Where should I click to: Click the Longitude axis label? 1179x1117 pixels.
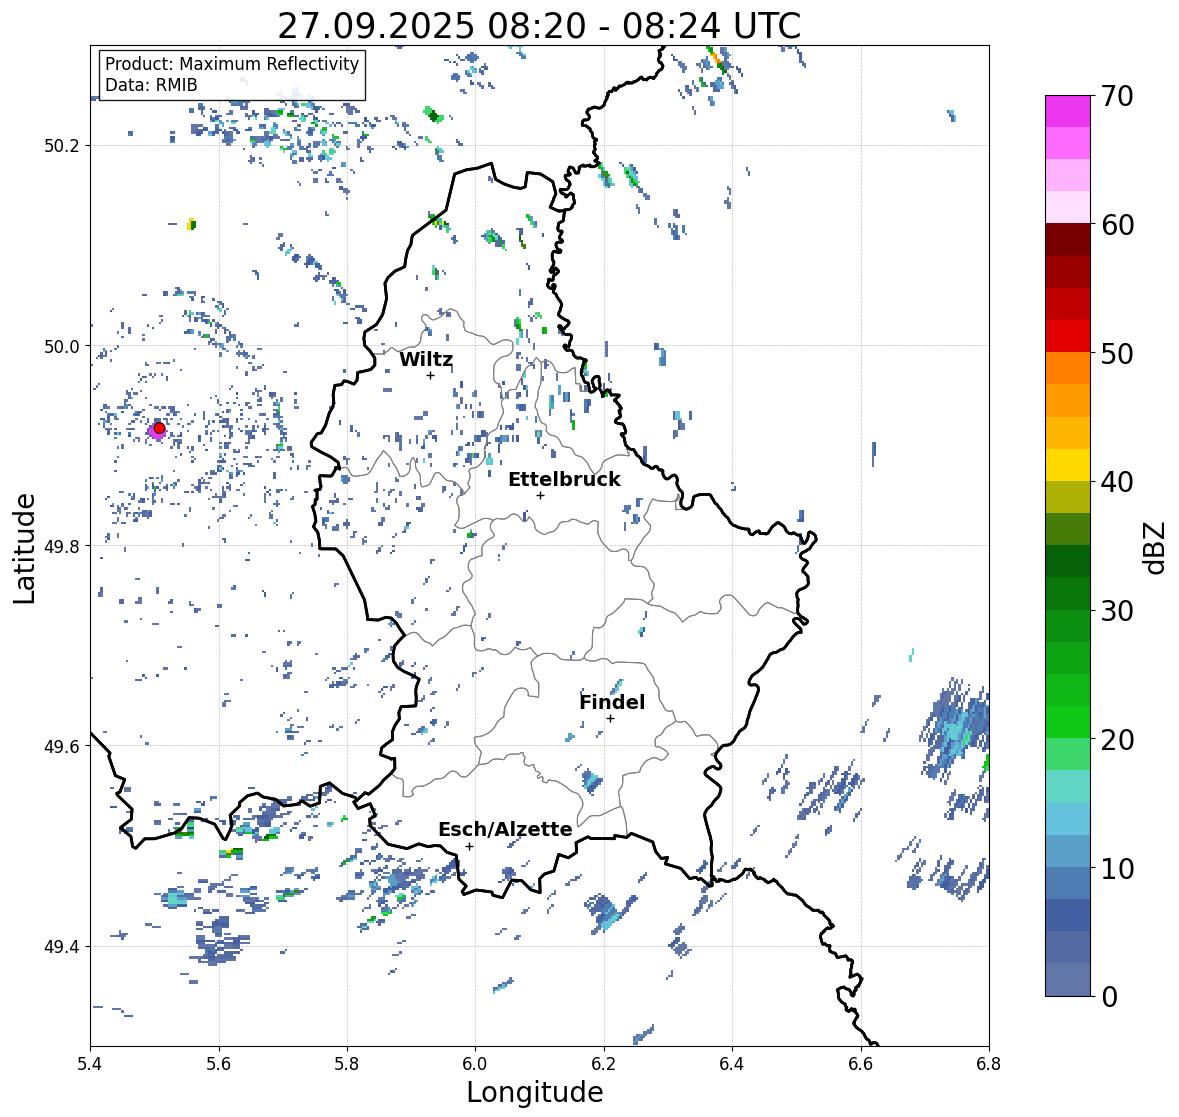point(535,1092)
